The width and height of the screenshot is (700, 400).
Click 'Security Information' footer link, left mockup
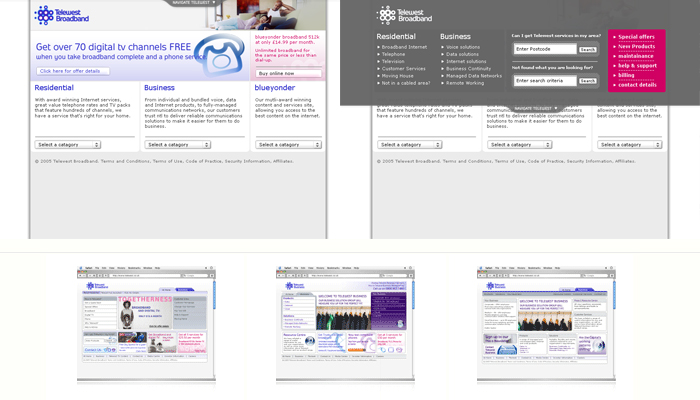click(247, 161)
